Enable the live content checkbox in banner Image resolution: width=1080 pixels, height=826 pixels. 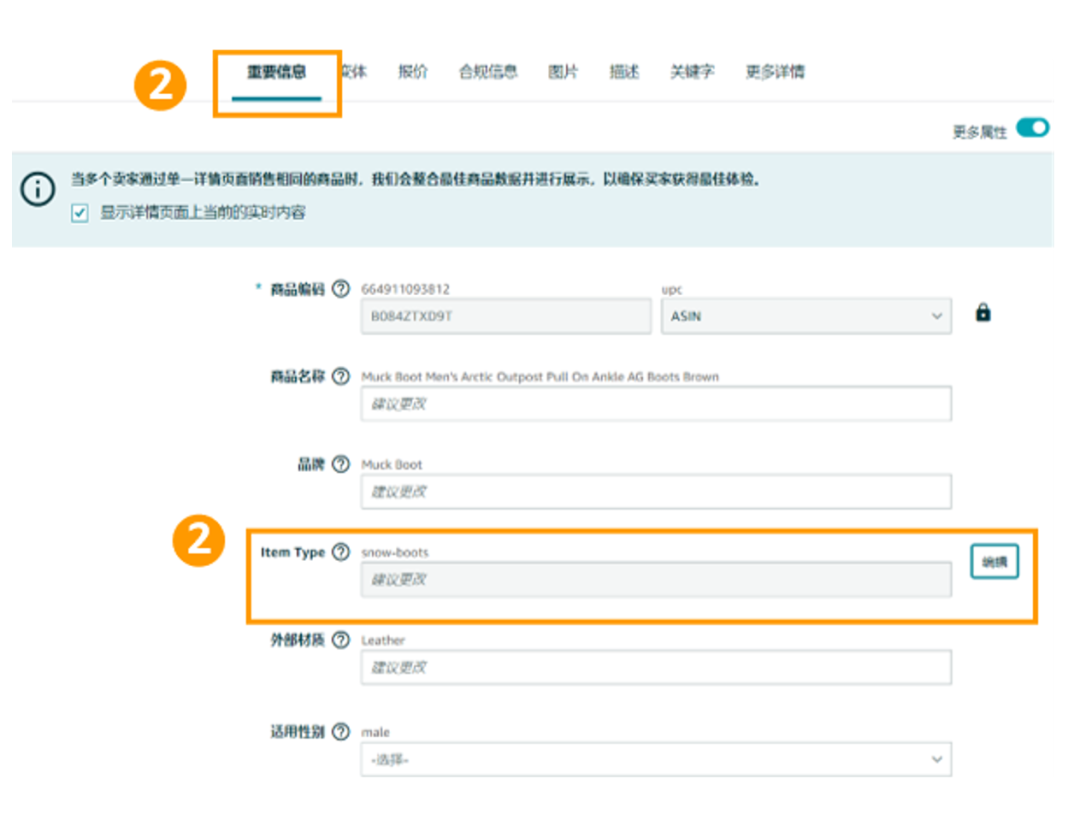click(78, 212)
